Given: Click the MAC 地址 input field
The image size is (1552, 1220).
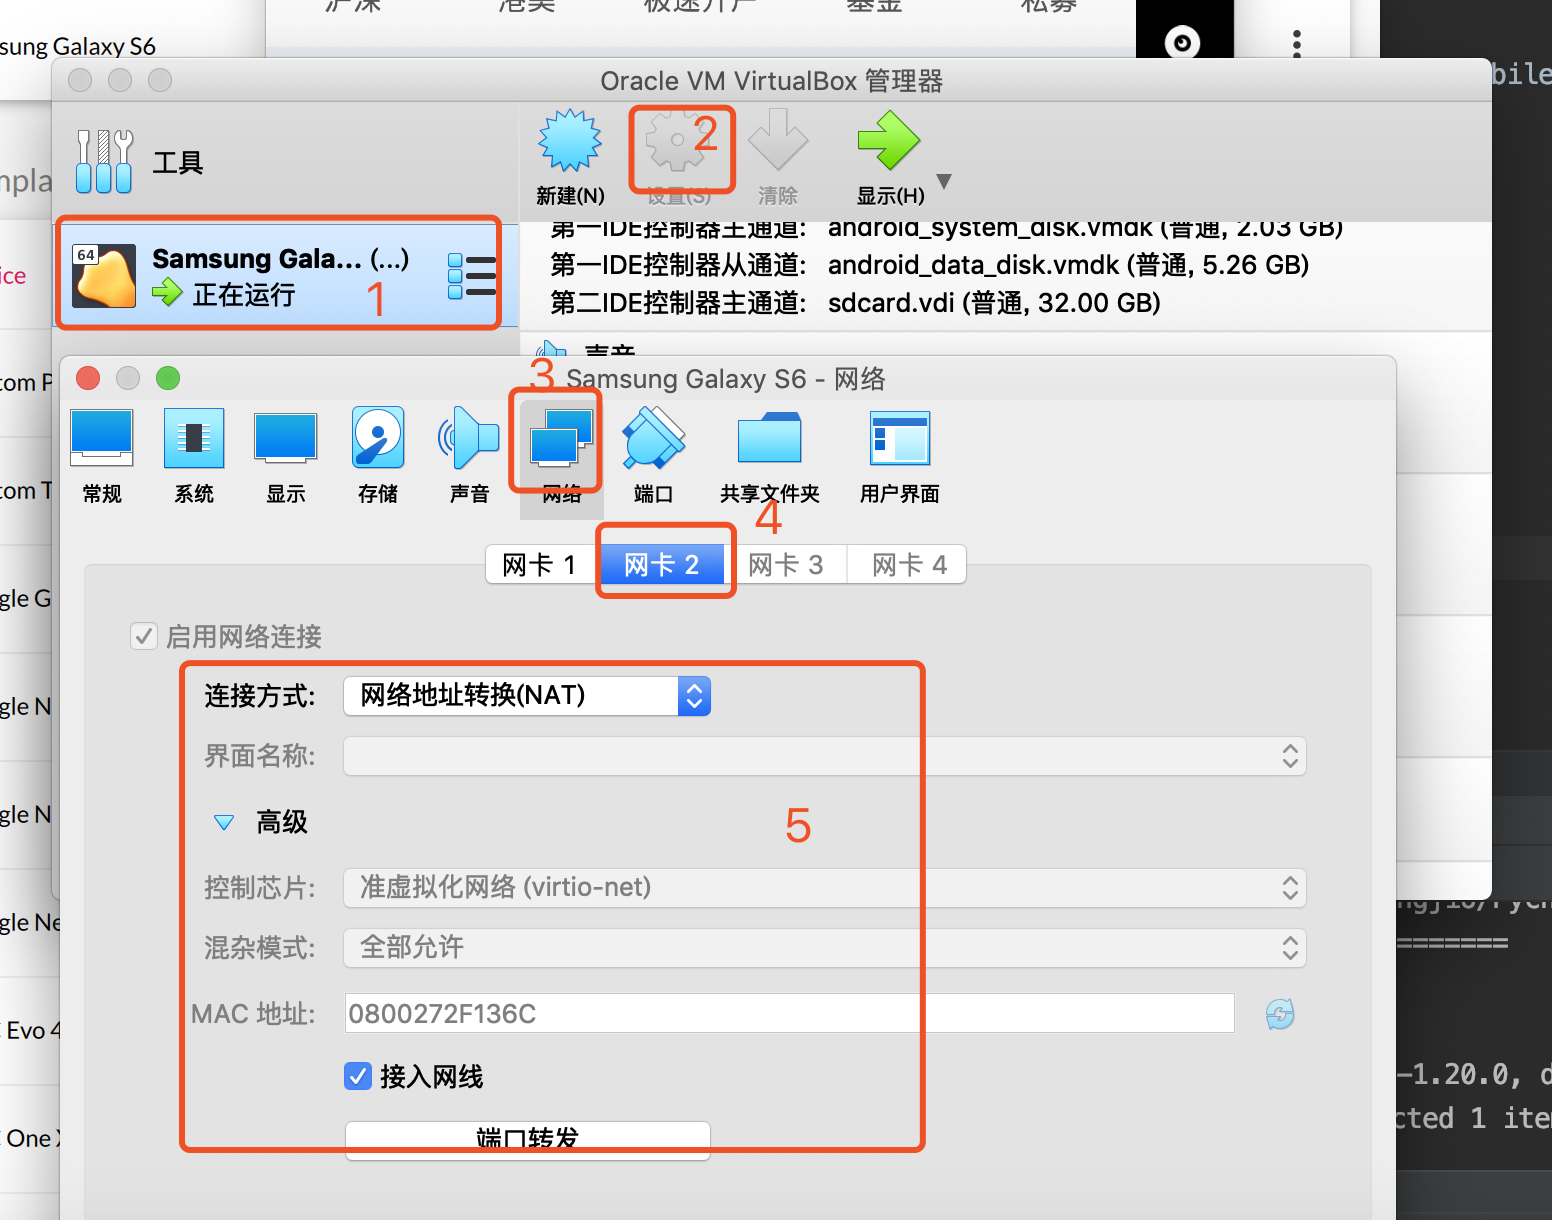Looking at the screenshot, I should [x=790, y=1014].
